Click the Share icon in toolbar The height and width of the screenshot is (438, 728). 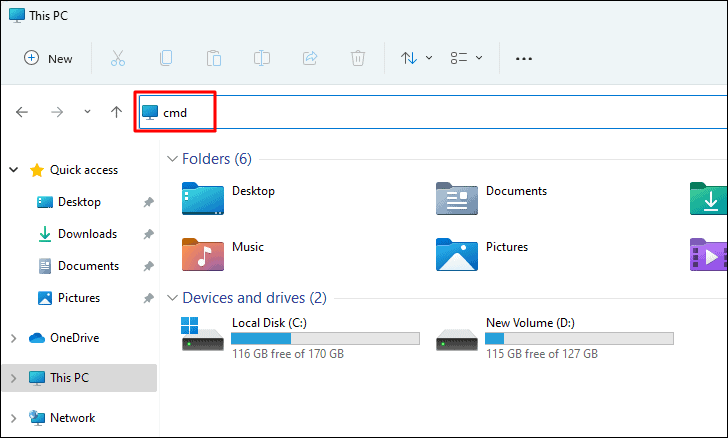(310, 59)
